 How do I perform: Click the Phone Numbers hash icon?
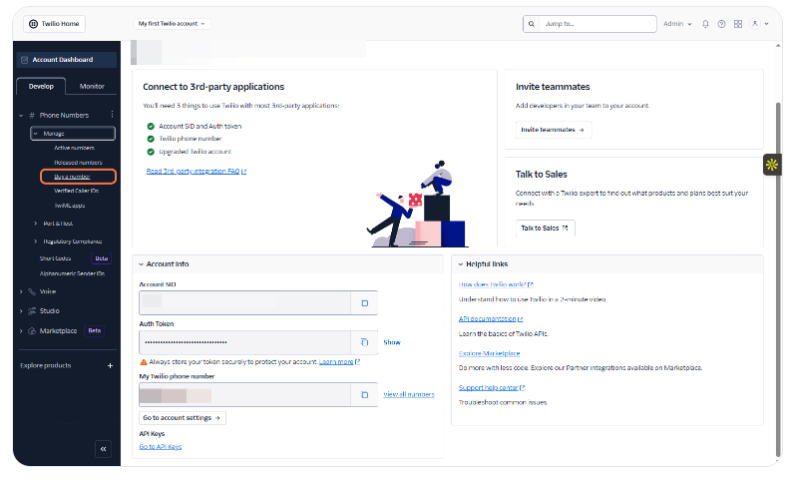tap(32, 115)
